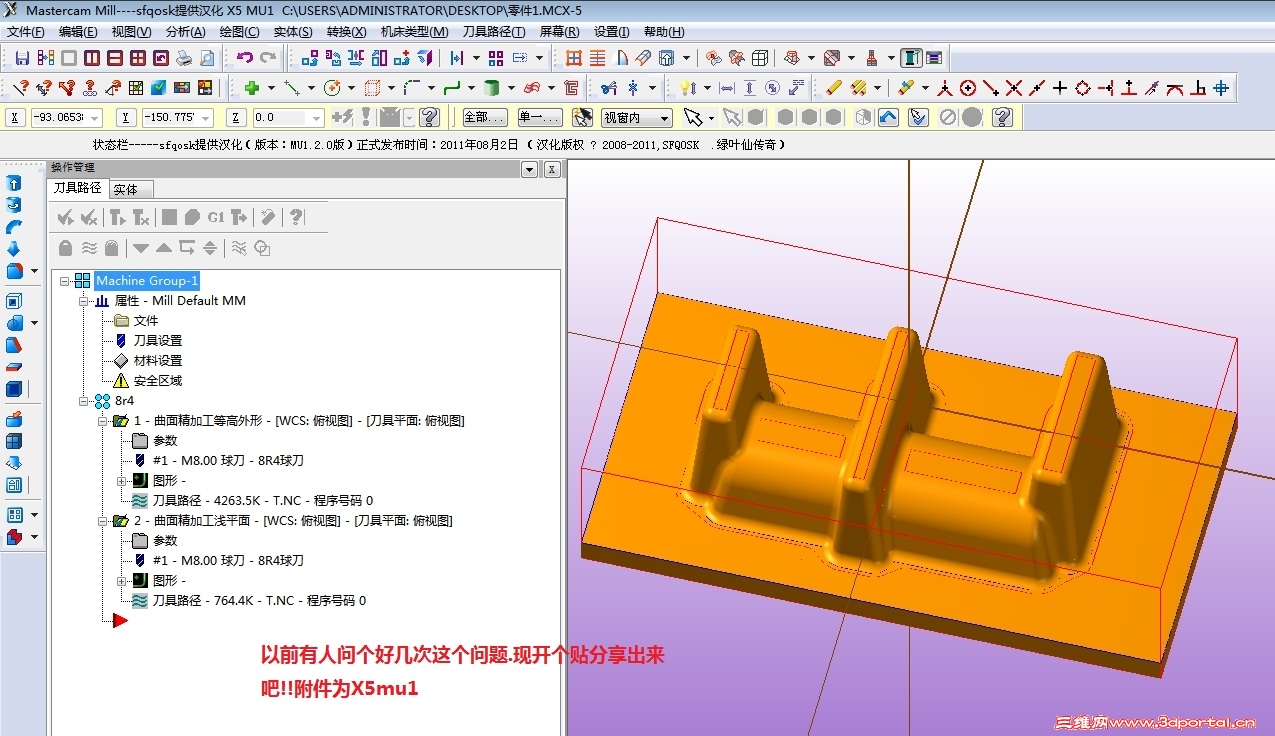Click the Analyze entity question-mark icon

point(19,88)
